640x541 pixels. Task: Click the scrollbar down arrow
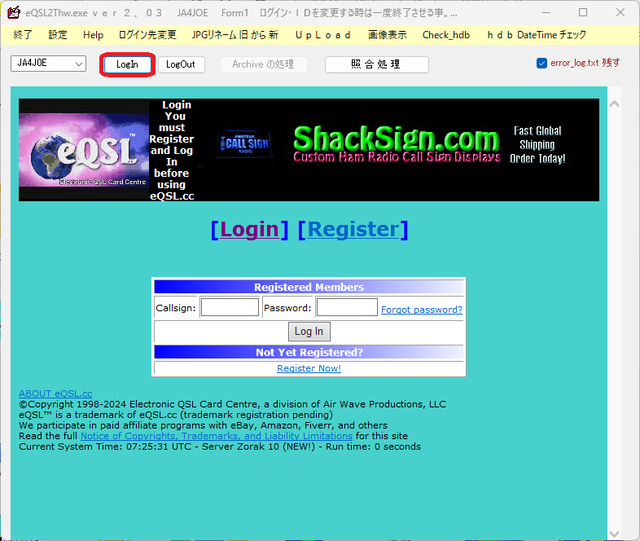[614, 533]
